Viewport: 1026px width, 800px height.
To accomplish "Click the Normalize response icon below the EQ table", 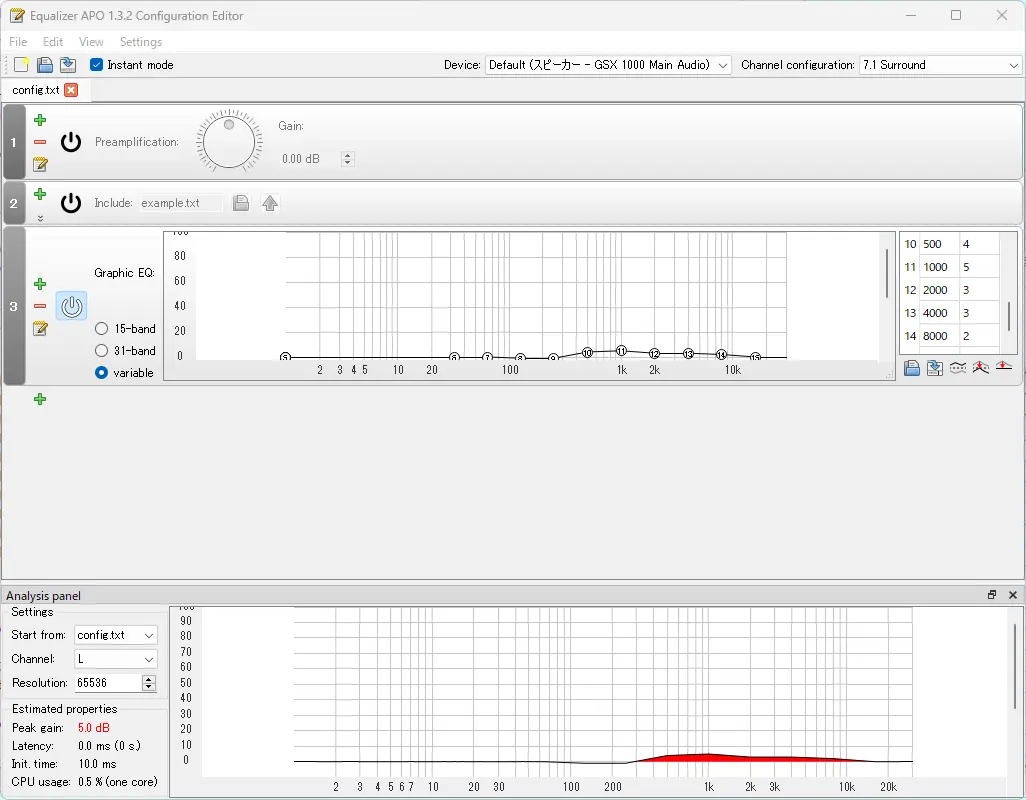I will coord(981,368).
